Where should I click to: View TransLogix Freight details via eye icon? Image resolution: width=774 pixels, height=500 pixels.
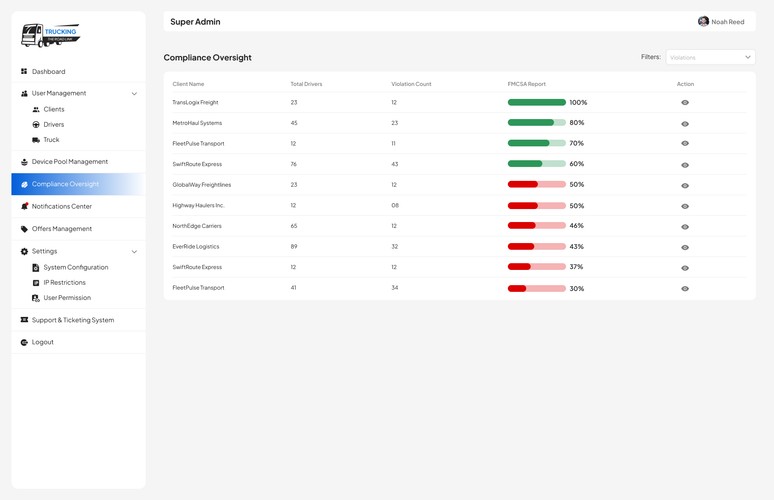click(x=685, y=103)
